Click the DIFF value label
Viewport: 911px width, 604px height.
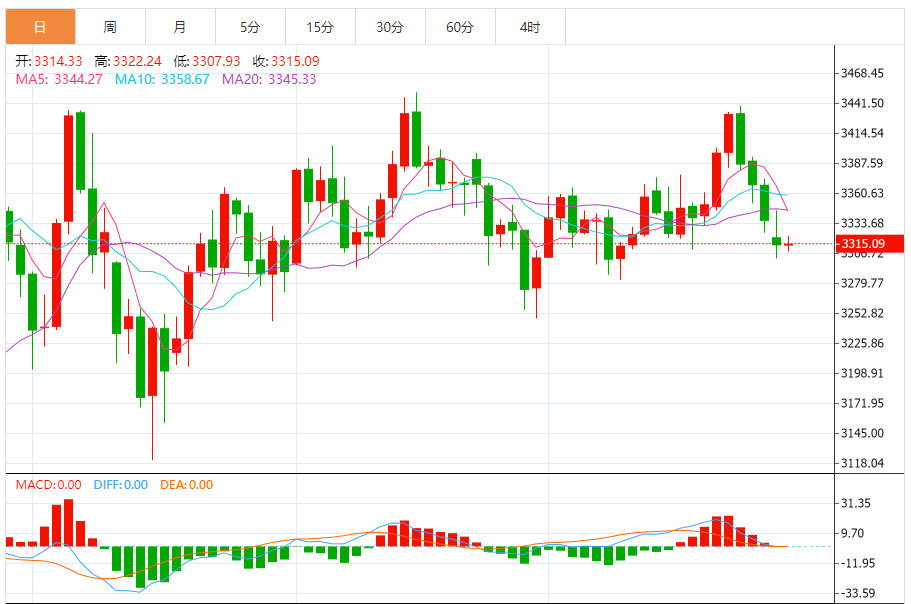coord(121,484)
